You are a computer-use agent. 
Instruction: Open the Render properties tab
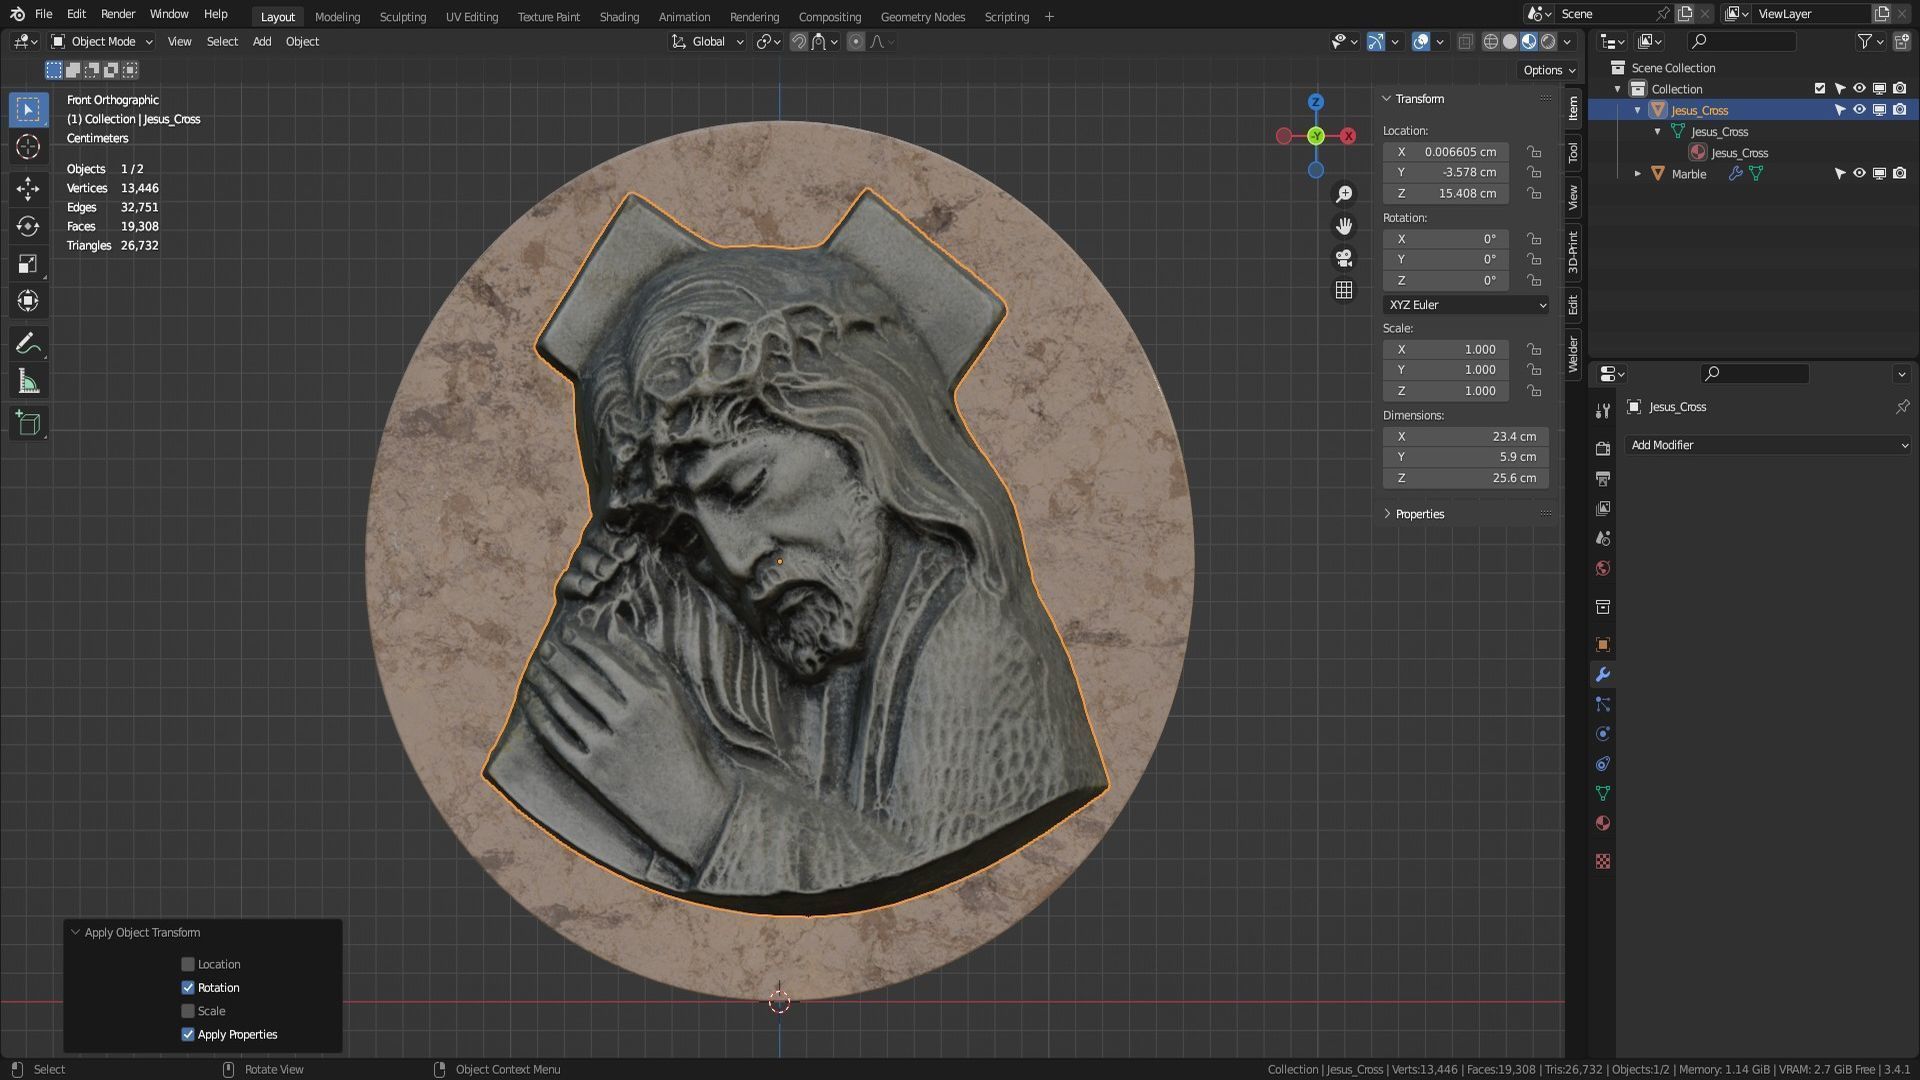click(1603, 448)
